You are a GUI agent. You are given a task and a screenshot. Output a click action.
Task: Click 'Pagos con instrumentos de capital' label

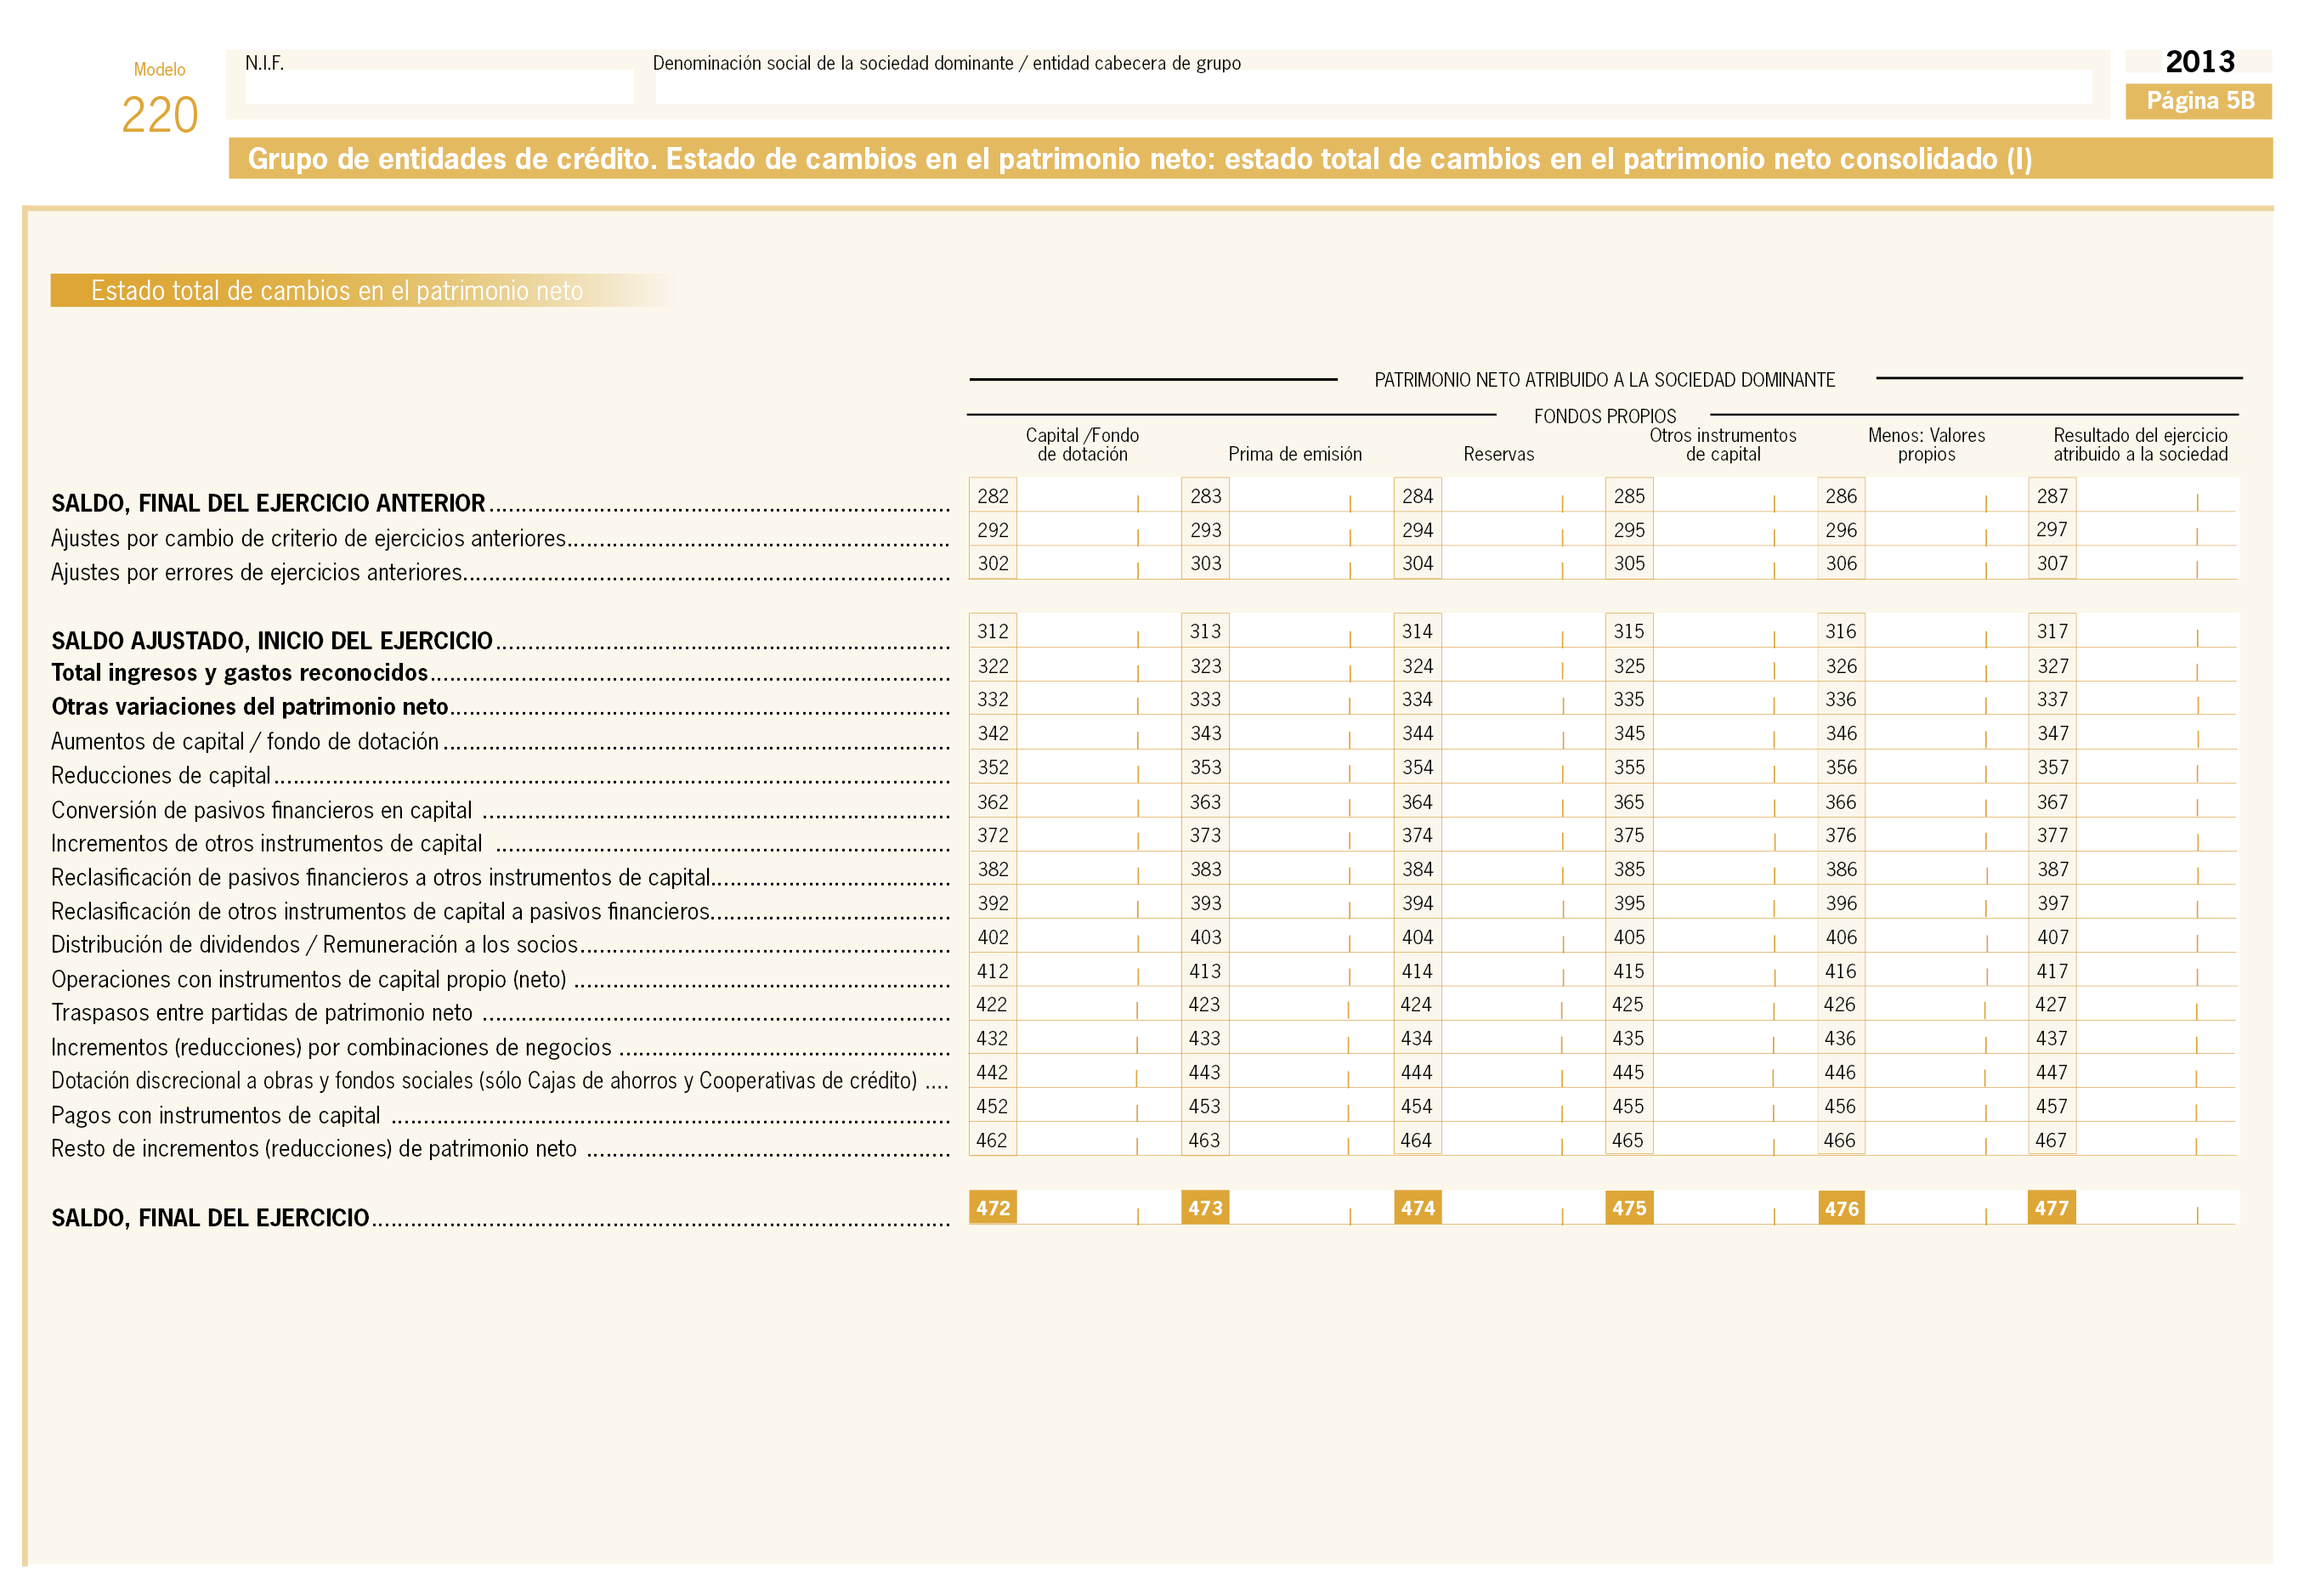(216, 1115)
